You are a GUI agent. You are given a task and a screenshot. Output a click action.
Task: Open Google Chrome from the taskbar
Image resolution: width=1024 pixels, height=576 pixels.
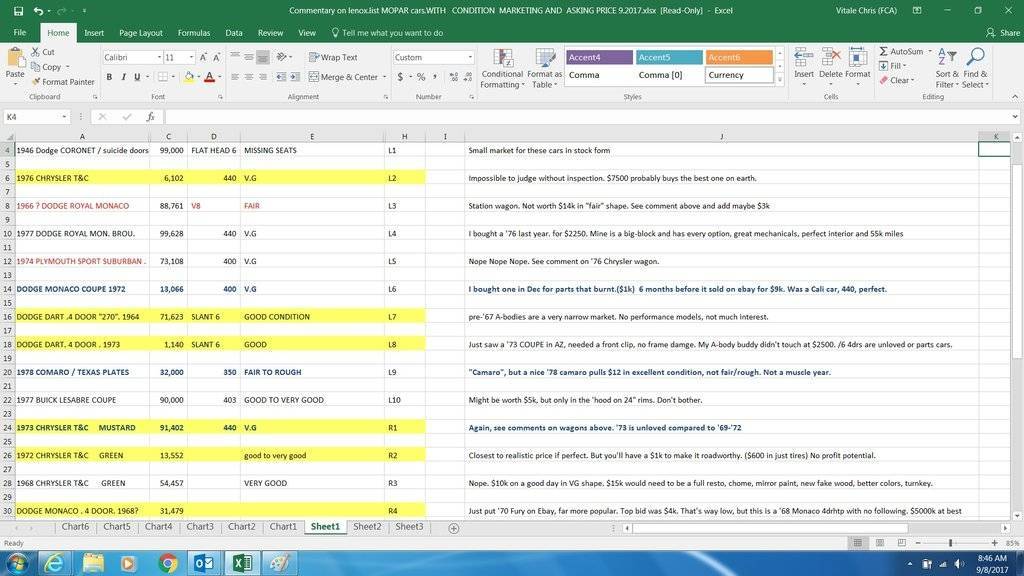167,563
